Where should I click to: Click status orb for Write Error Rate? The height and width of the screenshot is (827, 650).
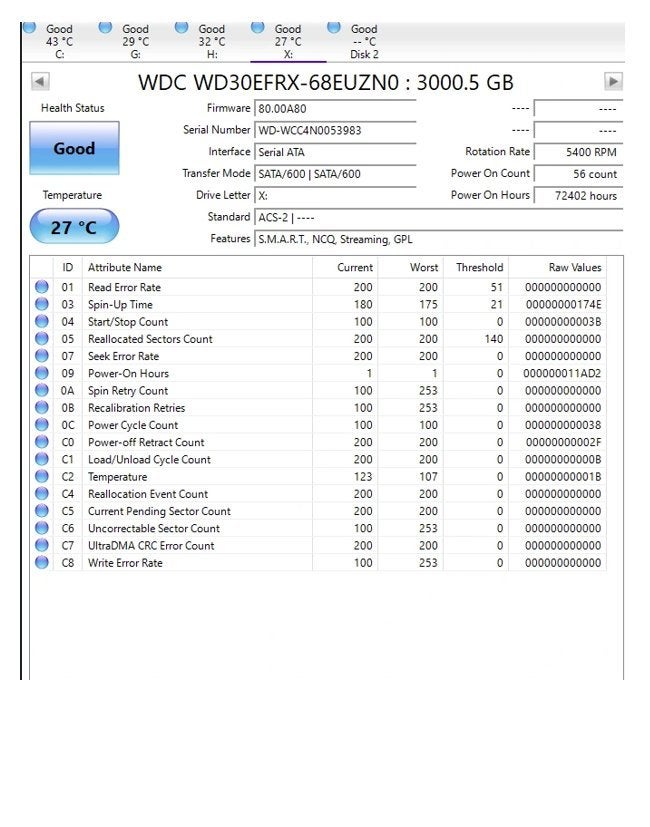[x=42, y=563]
